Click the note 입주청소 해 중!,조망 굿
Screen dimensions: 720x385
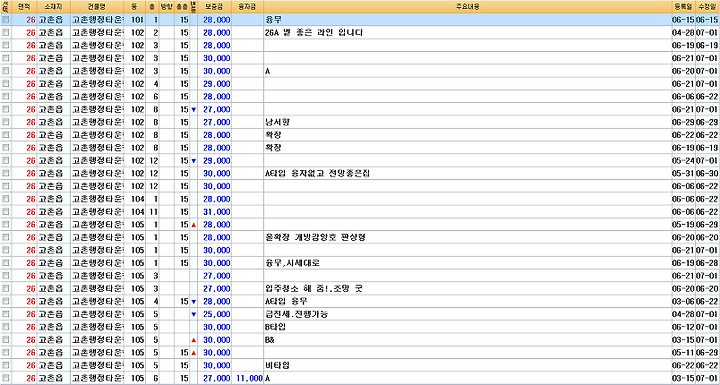coord(315,289)
